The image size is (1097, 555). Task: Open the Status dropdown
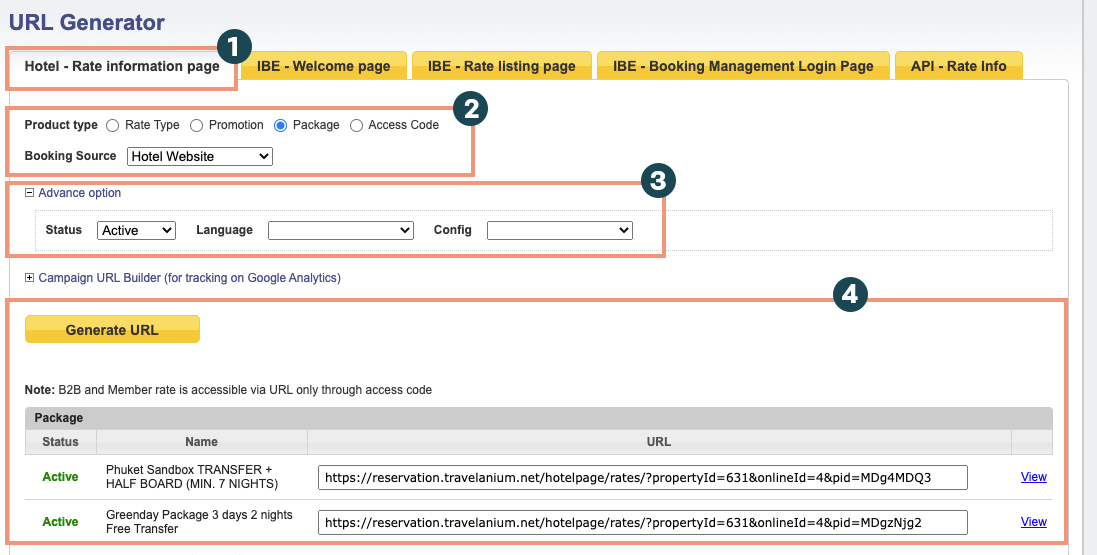click(x=137, y=230)
